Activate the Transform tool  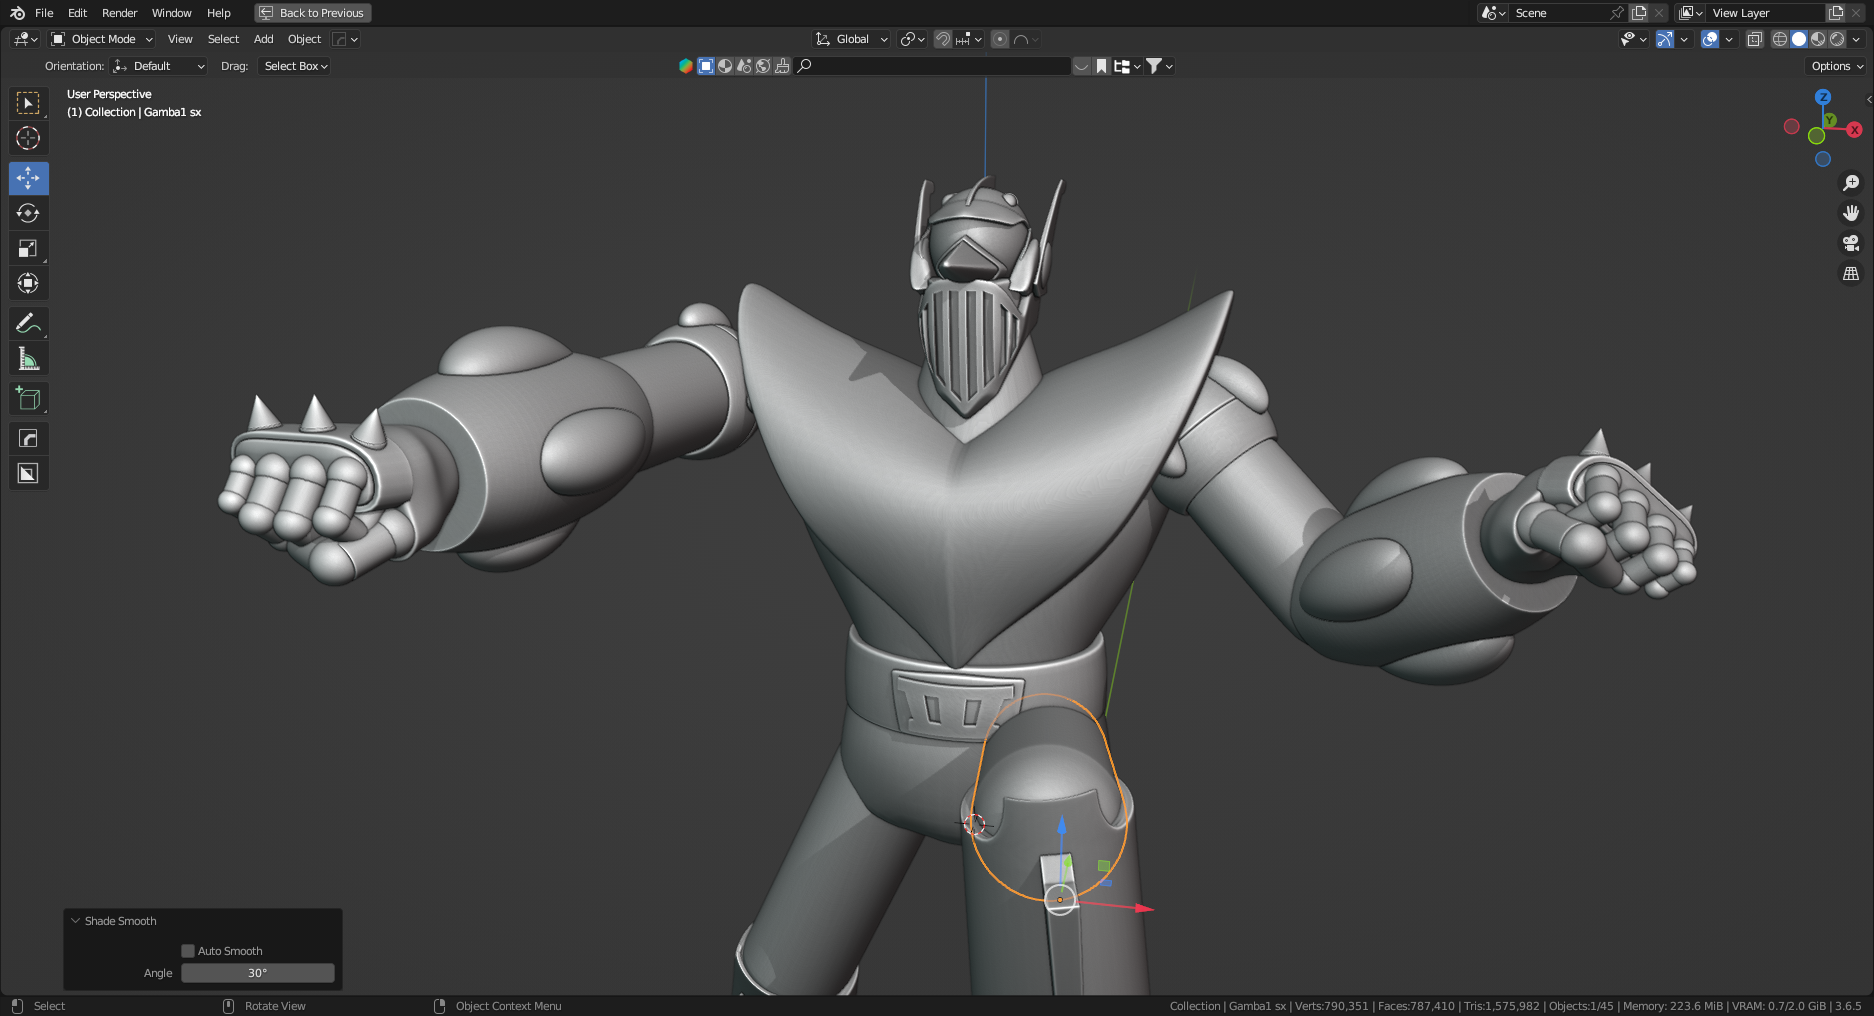click(x=28, y=283)
